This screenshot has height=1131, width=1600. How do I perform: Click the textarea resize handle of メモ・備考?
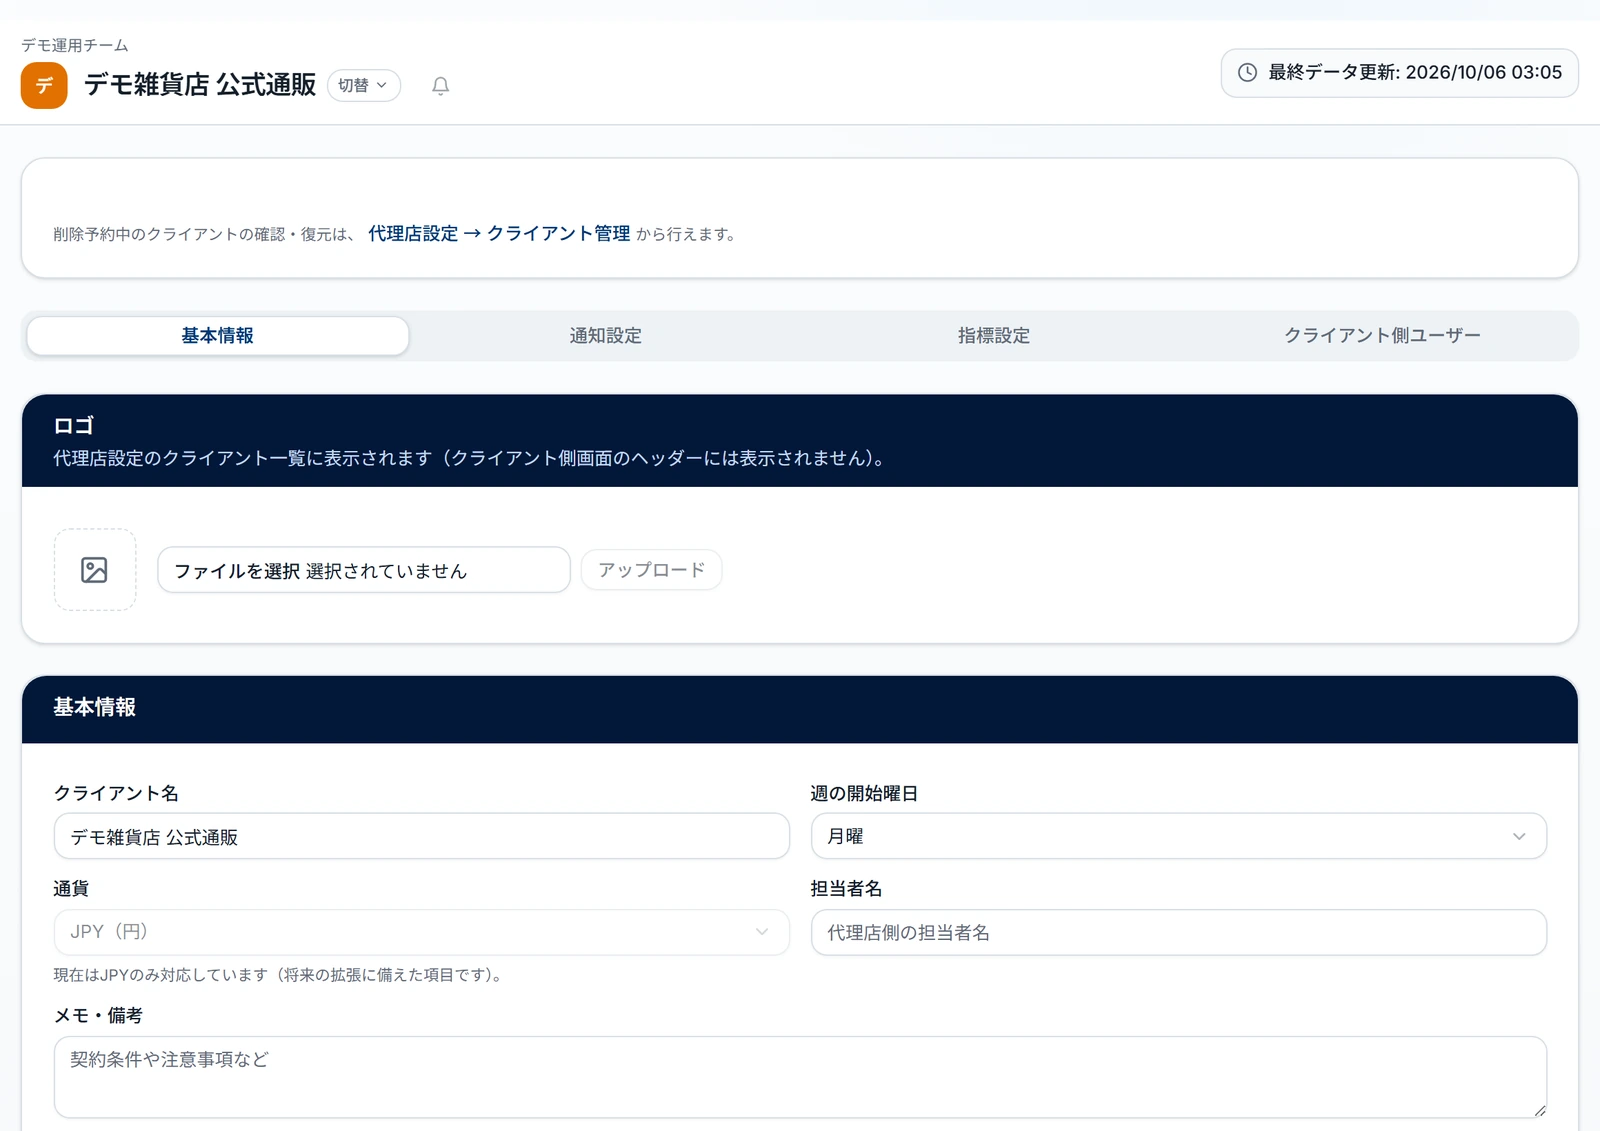pos(1540,1111)
